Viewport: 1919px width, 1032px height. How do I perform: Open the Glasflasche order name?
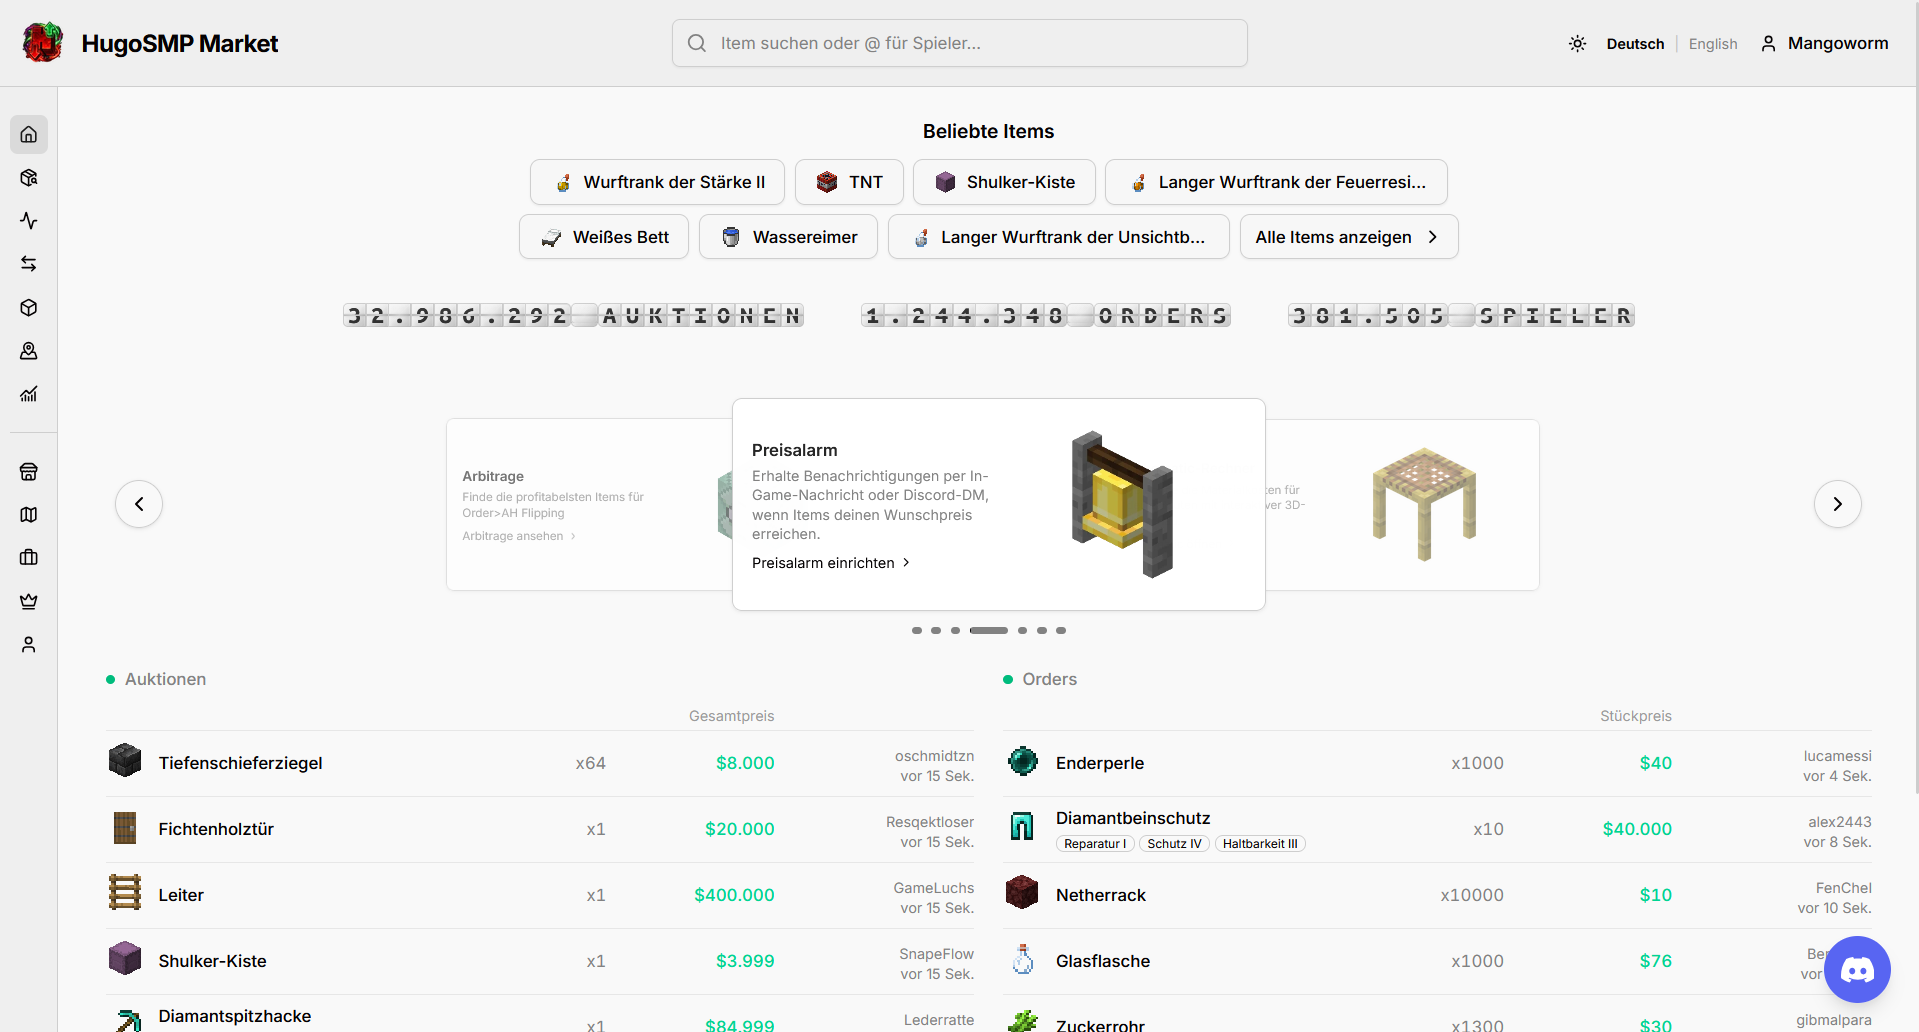pyautogui.click(x=1103, y=961)
